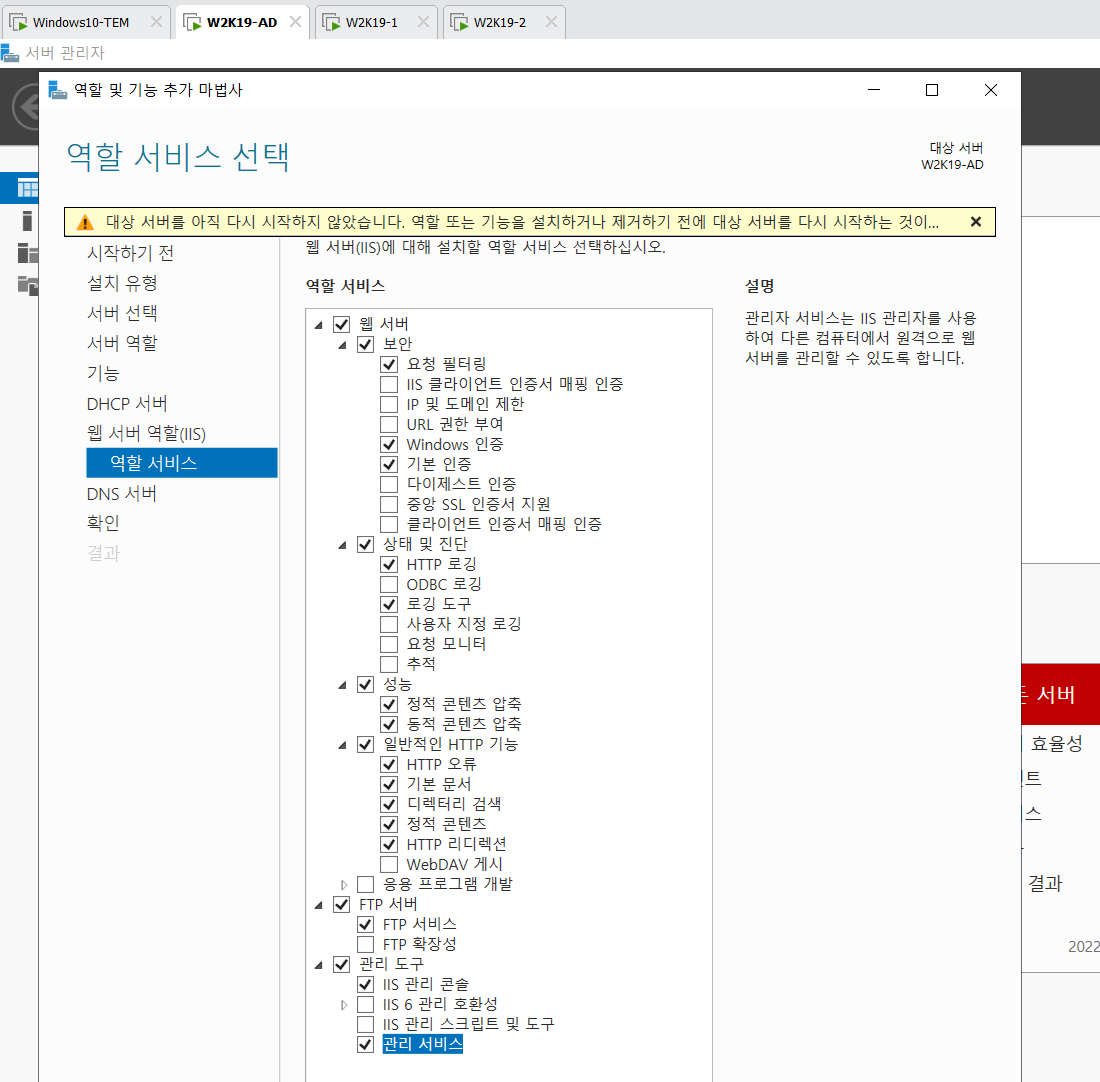Go to 서버 선택 wizard step
Screen dimensions: 1100x1082
[x=122, y=314]
